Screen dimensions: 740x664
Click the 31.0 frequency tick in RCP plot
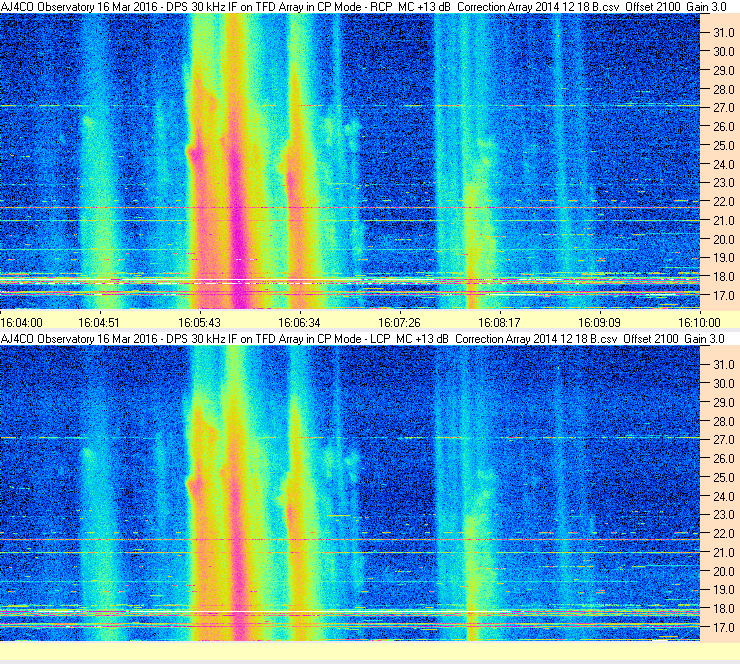723,33
